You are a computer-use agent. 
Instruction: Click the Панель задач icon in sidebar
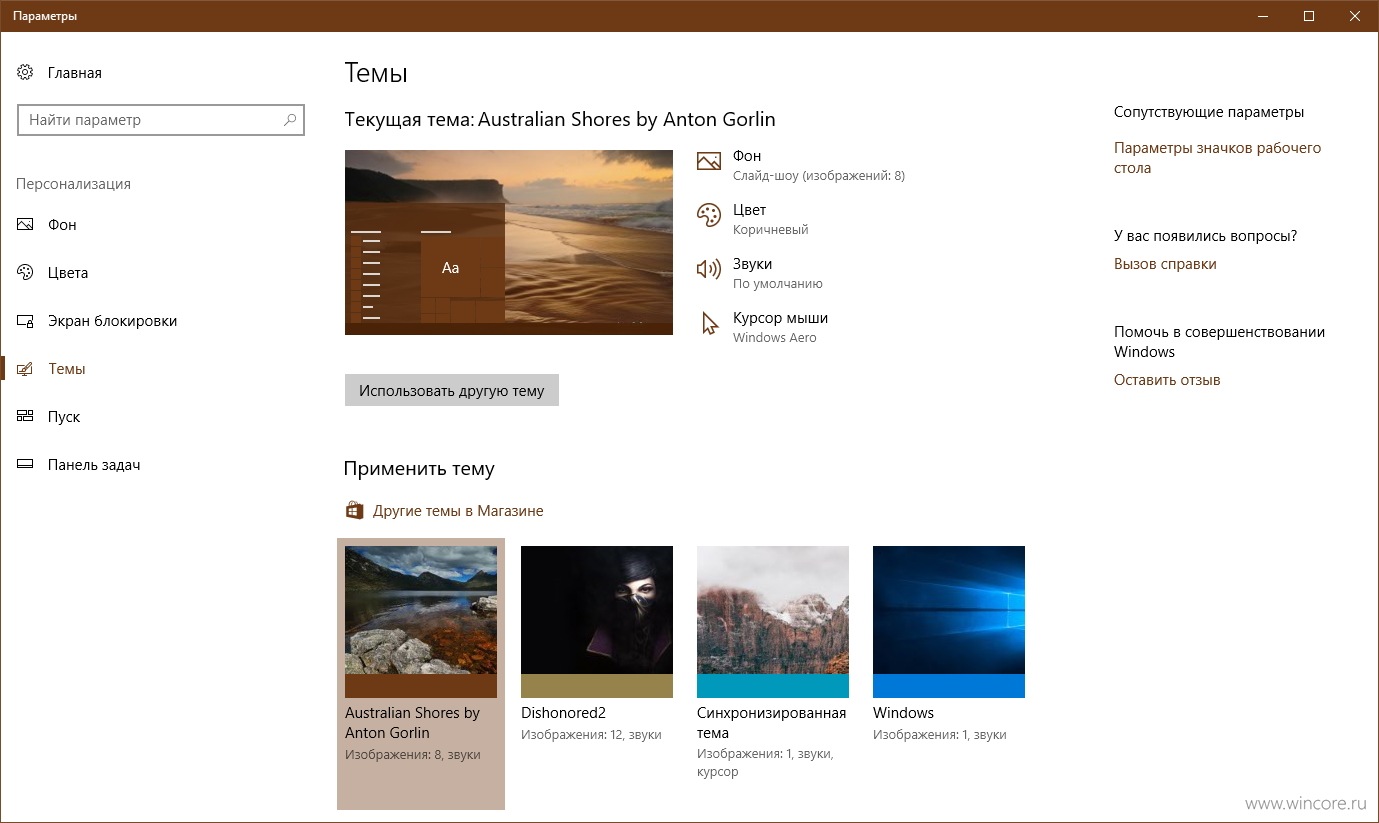(25, 465)
